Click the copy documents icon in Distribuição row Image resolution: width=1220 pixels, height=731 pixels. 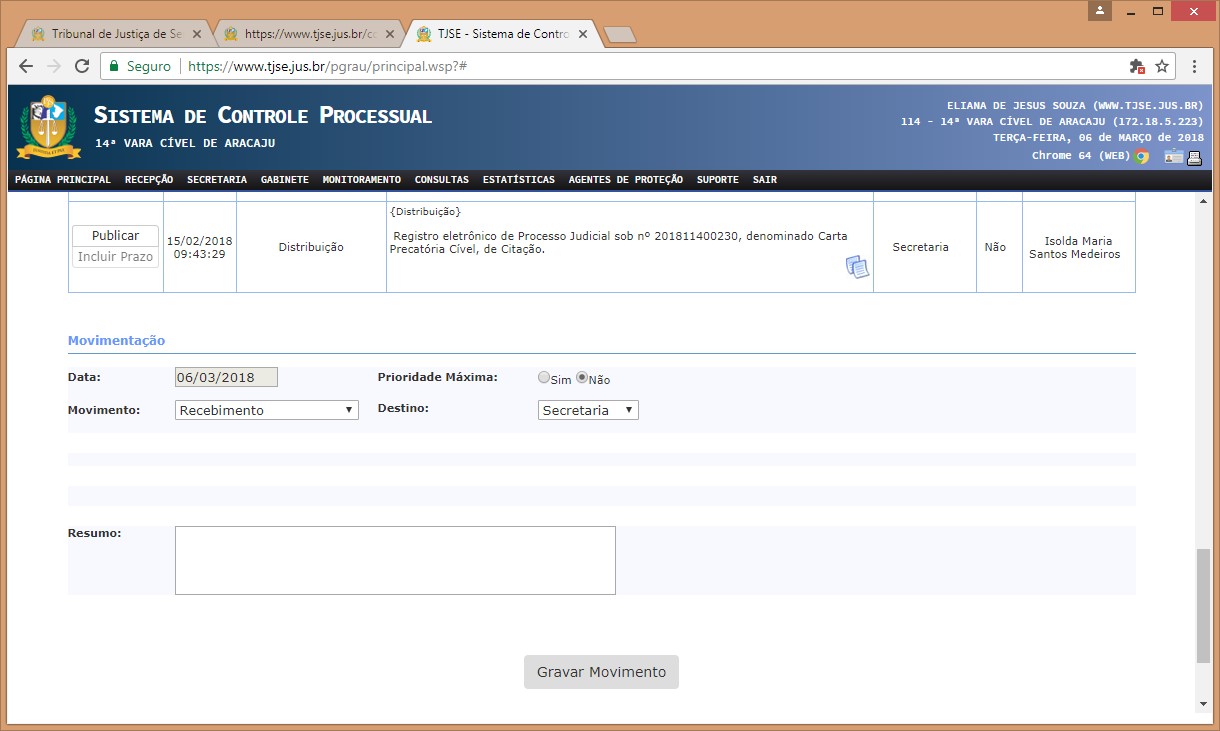pos(857,267)
